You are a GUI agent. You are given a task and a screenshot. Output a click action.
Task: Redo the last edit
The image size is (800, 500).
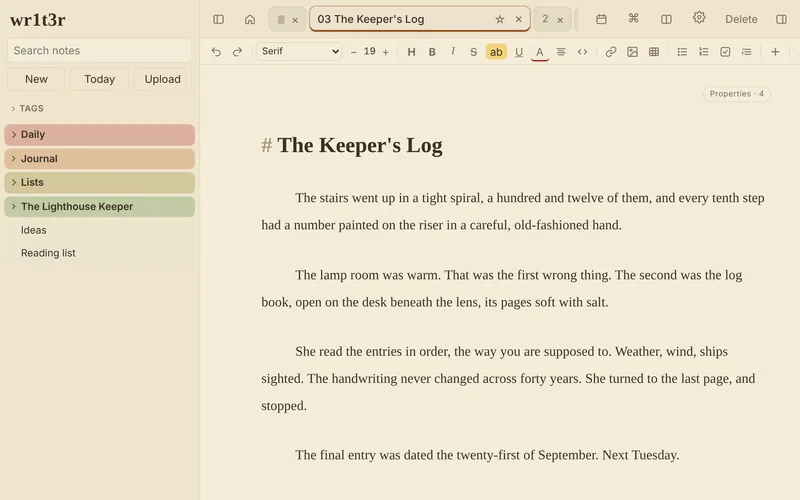click(x=237, y=52)
